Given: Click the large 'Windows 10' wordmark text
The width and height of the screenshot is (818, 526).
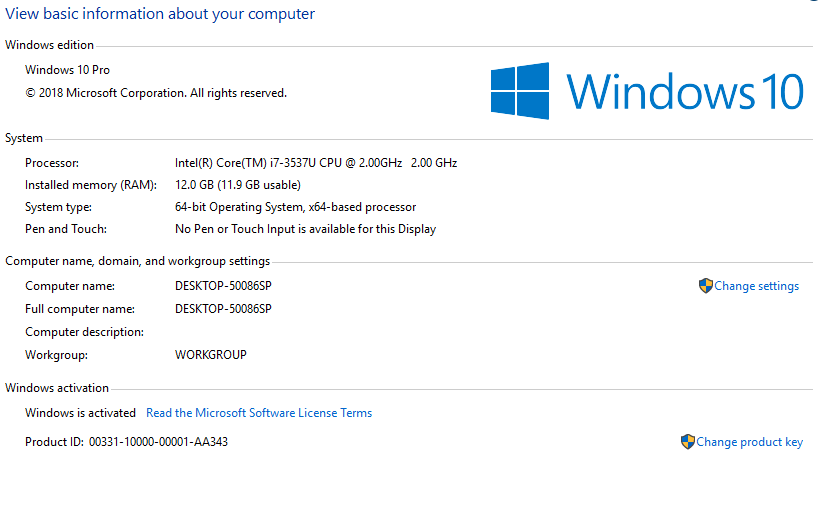Looking at the screenshot, I should [x=685, y=92].
